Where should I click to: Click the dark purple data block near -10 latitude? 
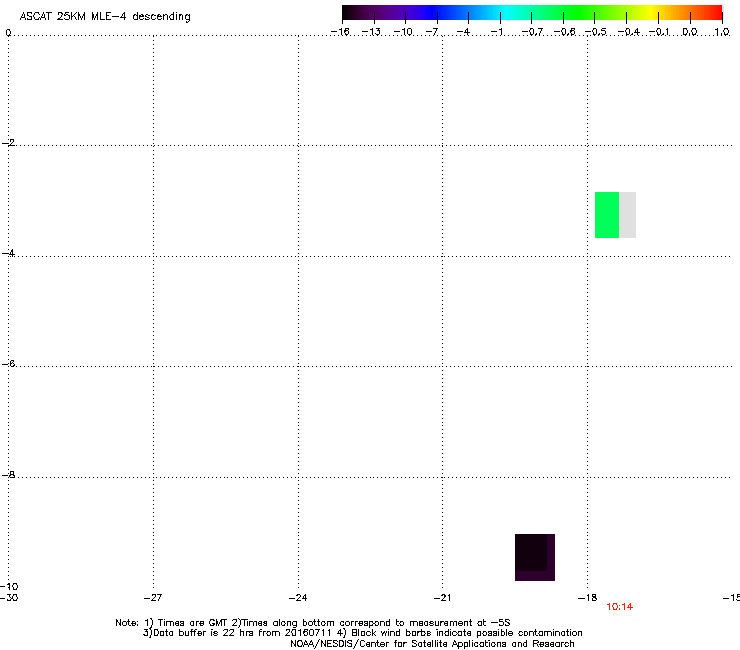pyautogui.click(x=535, y=557)
